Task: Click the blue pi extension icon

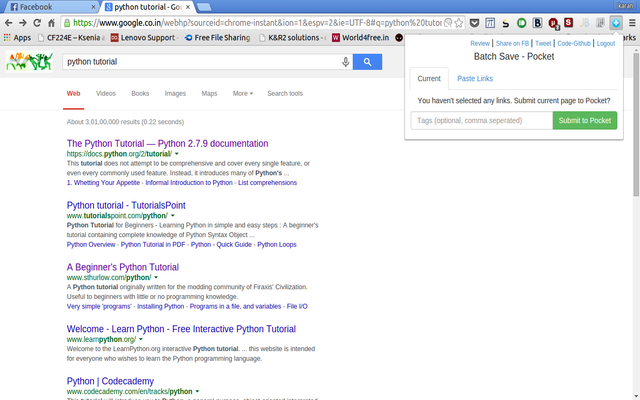Action: (490, 23)
